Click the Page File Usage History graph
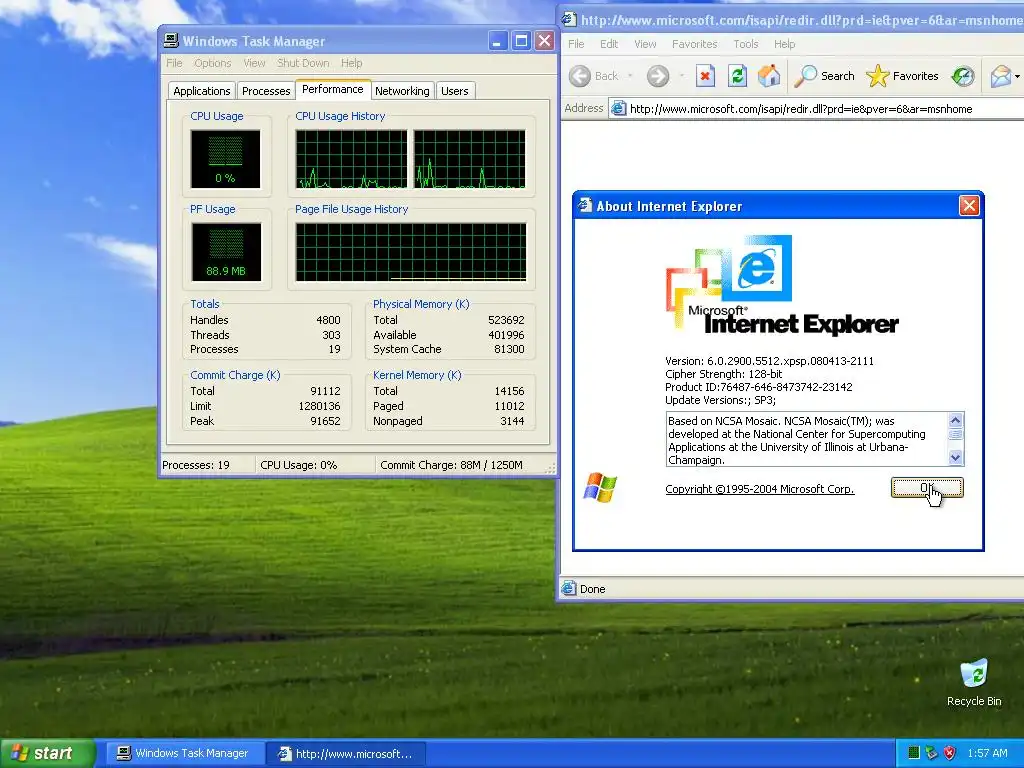The image size is (1024, 768). (411, 252)
